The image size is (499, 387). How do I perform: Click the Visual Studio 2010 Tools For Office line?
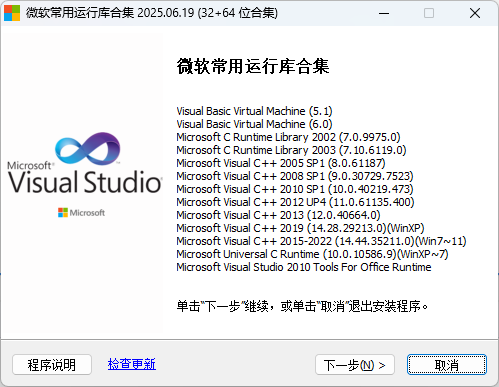[x=304, y=267]
